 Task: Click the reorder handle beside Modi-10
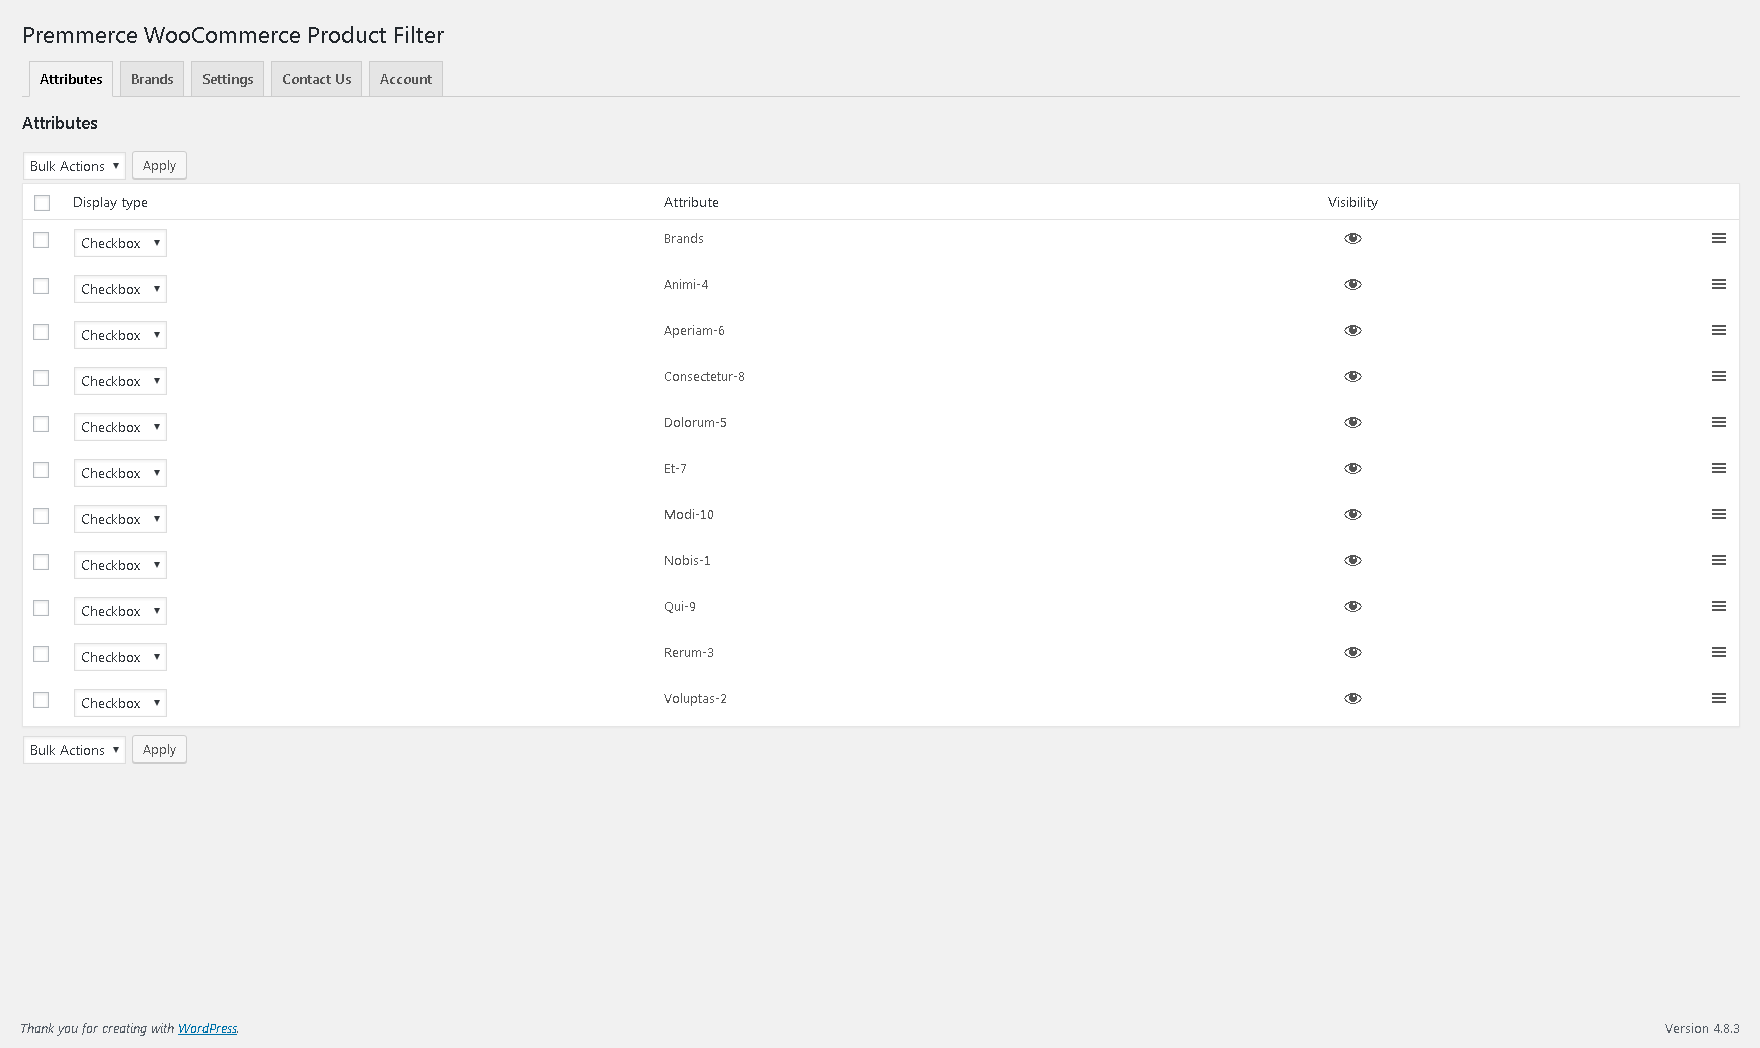(x=1718, y=514)
